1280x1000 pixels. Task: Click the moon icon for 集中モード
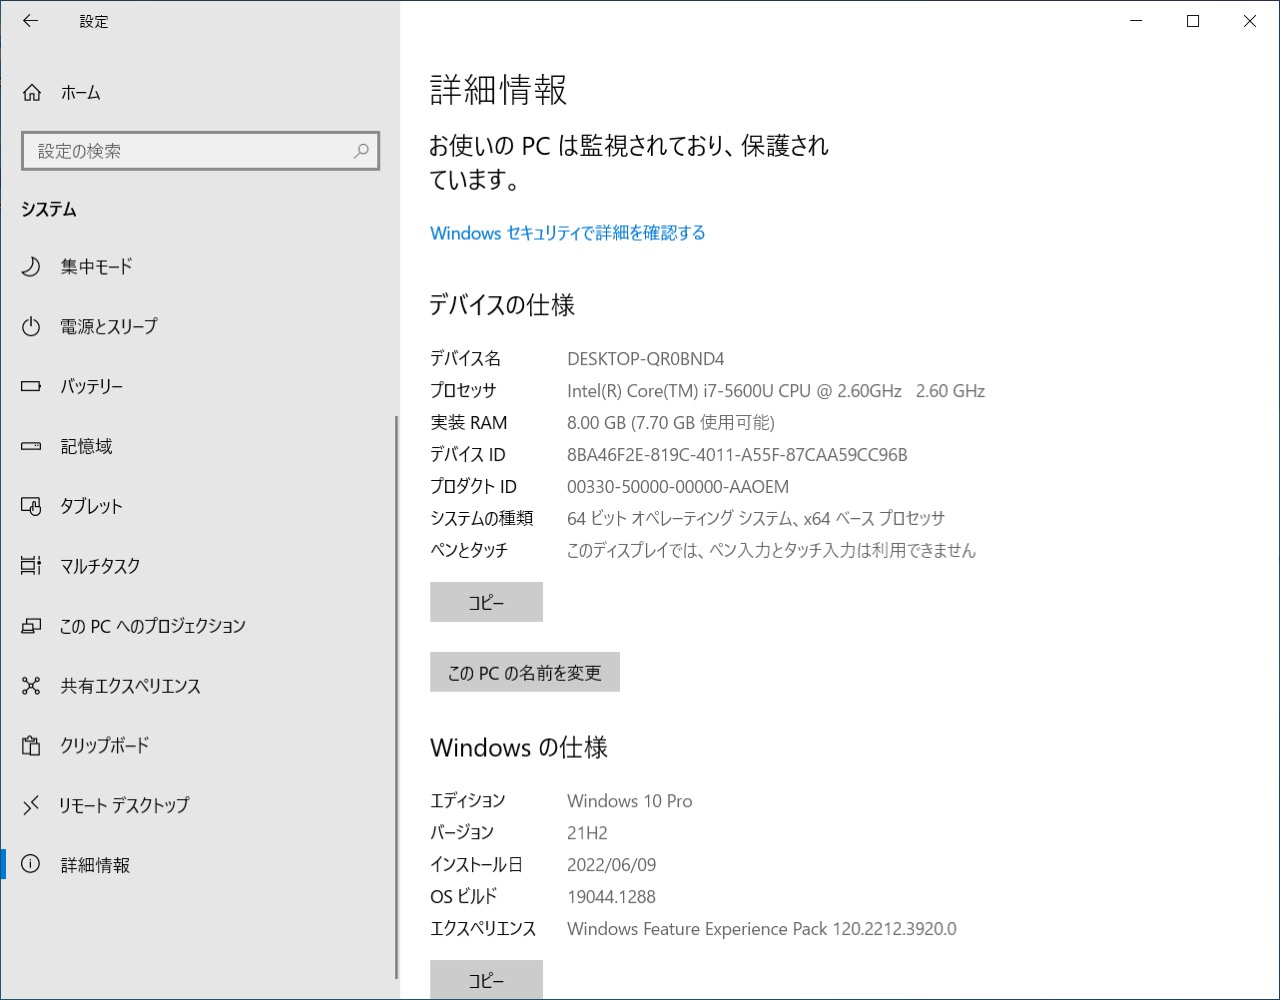(x=31, y=266)
